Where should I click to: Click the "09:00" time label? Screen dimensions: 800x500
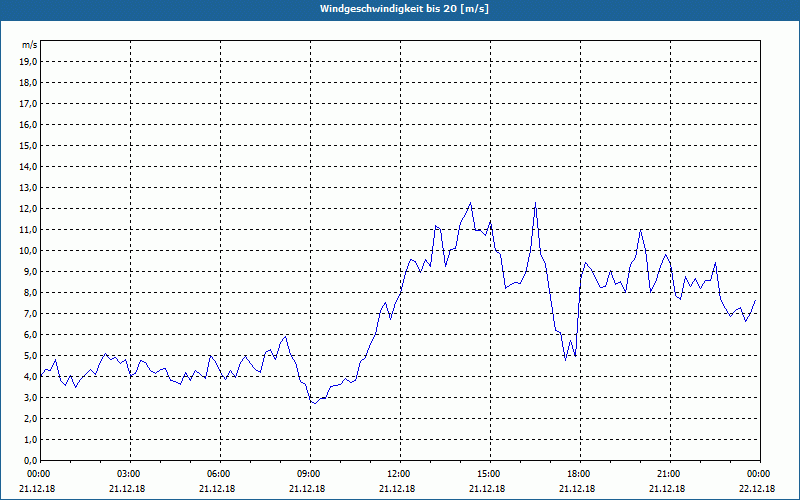click(x=310, y=474)
